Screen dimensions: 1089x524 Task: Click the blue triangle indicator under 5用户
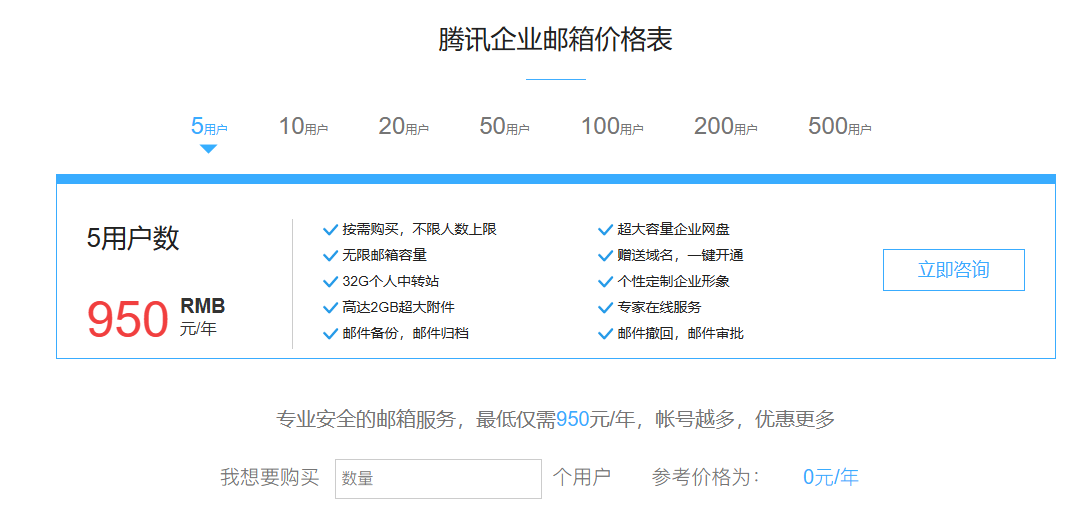208,149
